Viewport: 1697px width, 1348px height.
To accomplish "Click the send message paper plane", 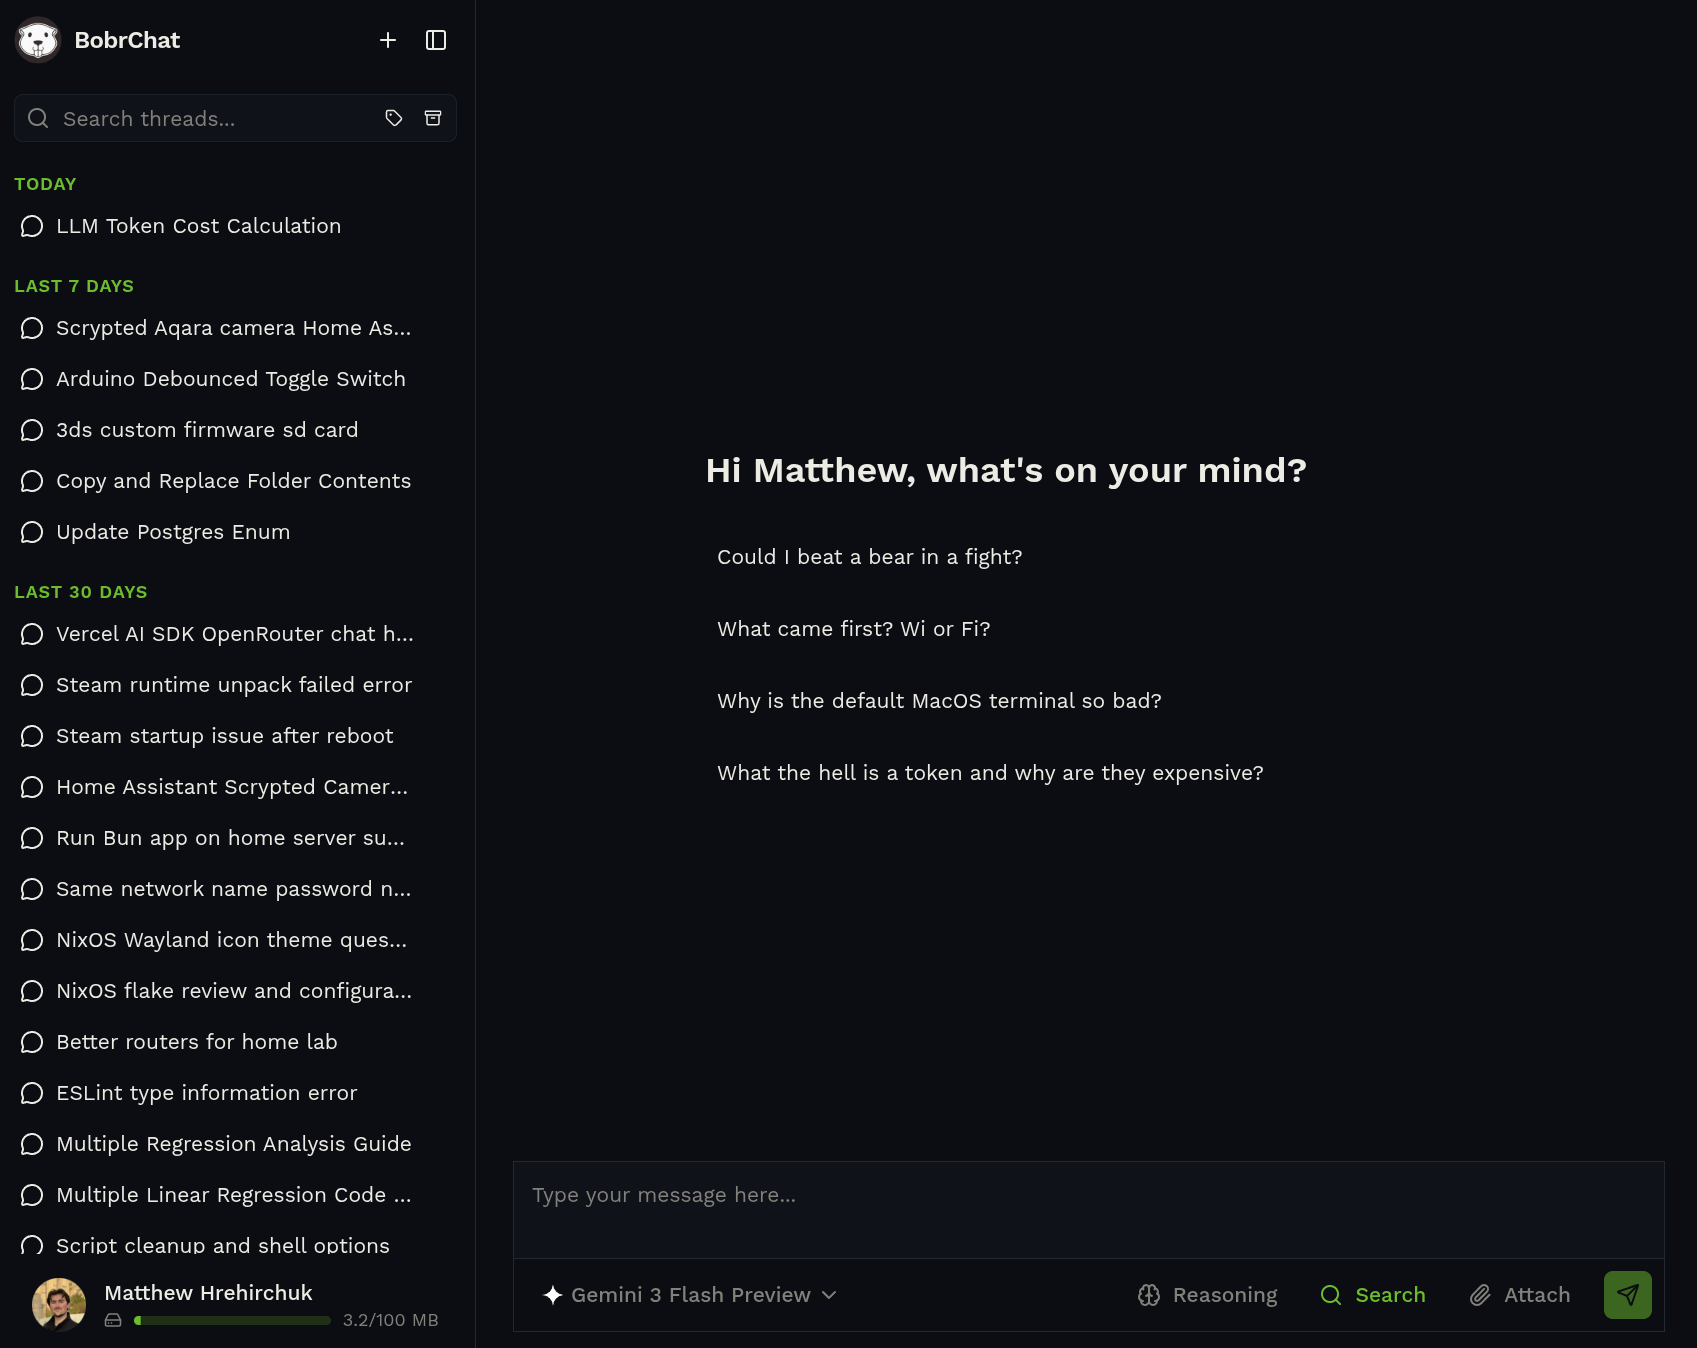I will point(1627,1295).
